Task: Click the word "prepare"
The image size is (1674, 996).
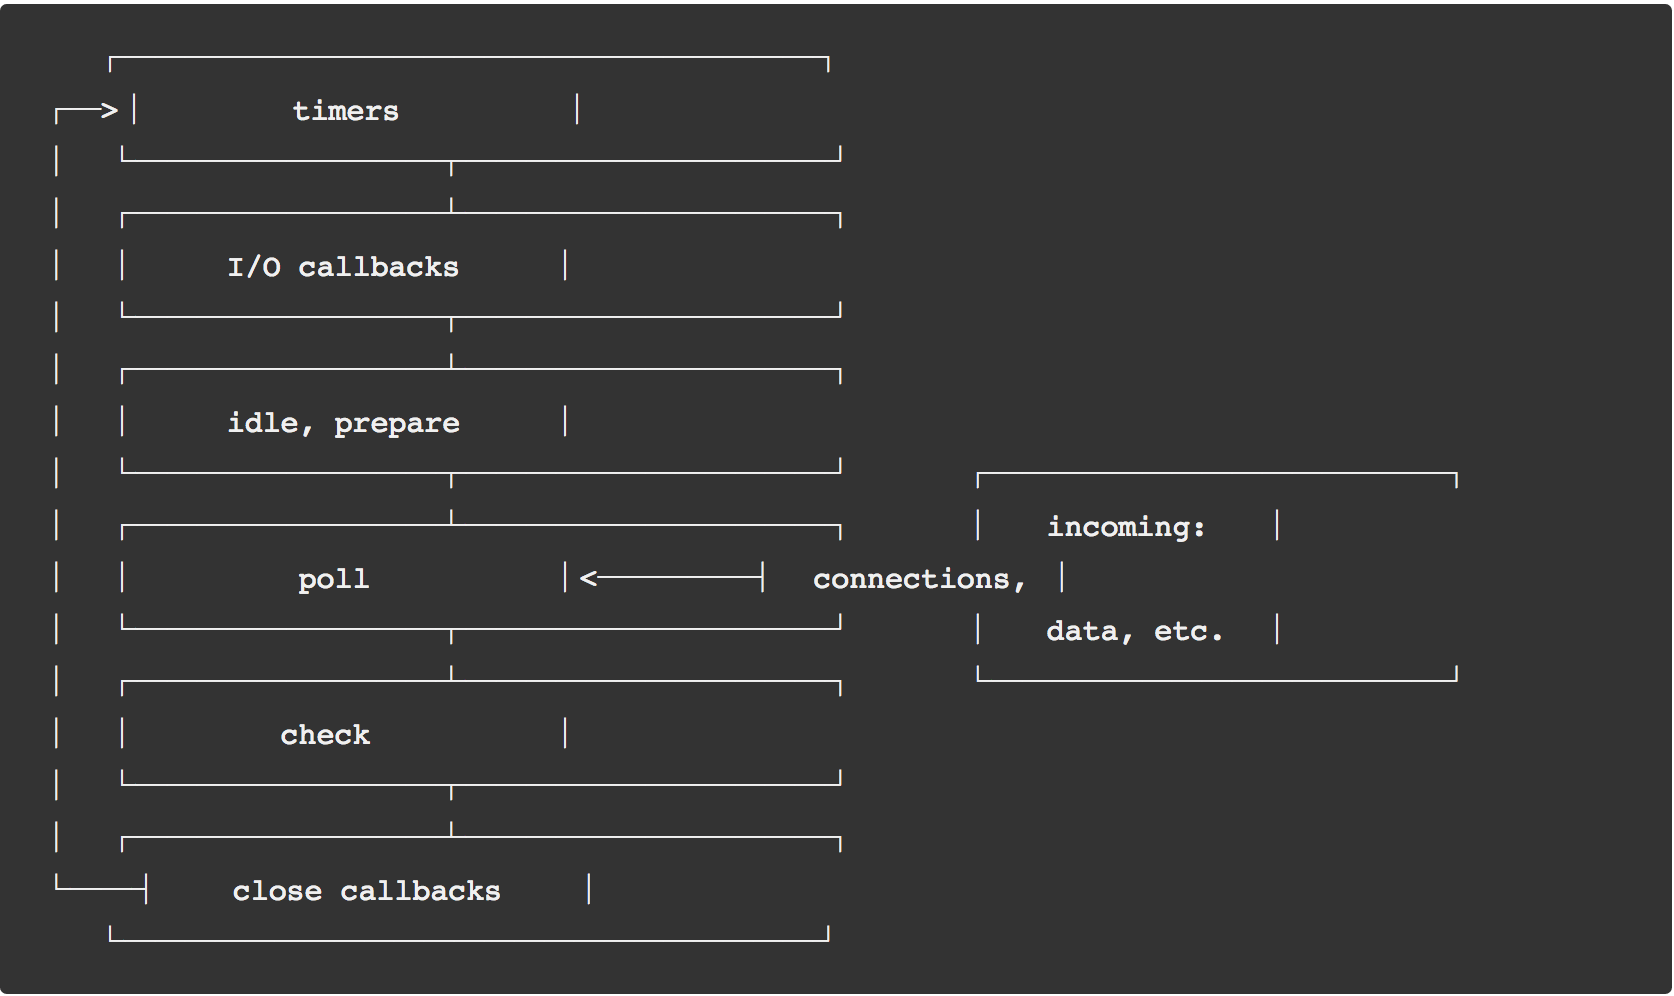Action: 396,424
